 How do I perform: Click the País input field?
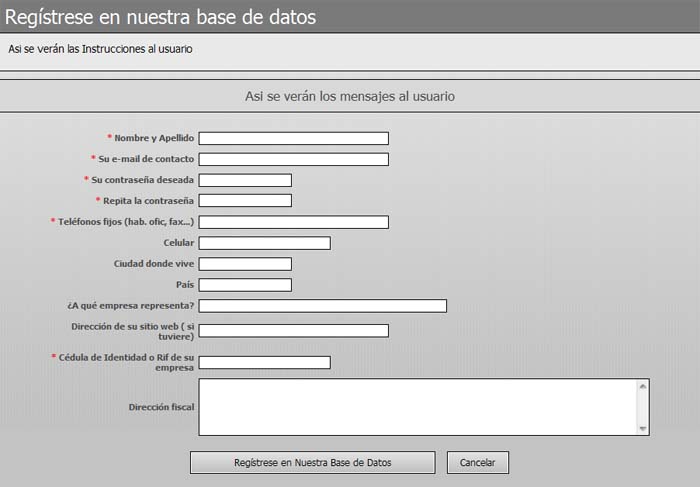[245, 285]
